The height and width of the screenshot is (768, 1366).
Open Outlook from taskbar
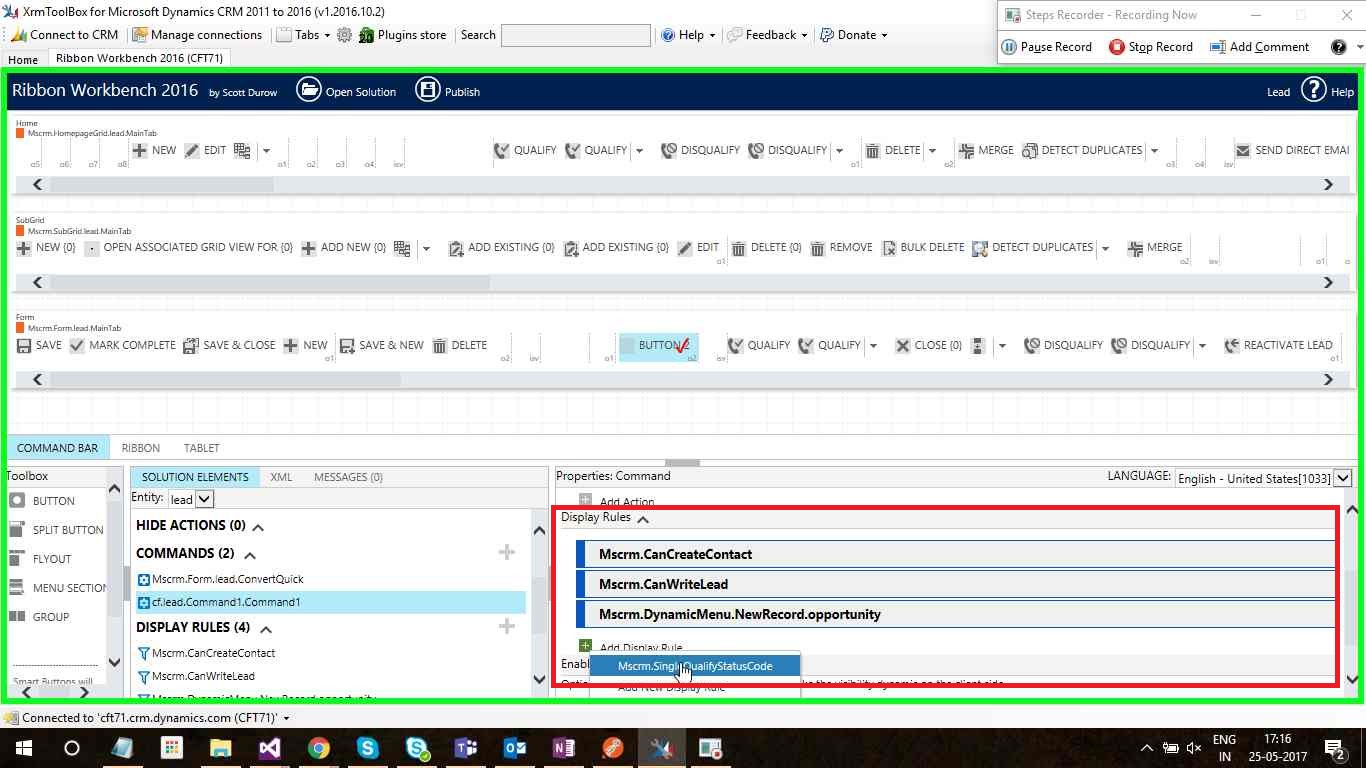click(x=515, y=748)
